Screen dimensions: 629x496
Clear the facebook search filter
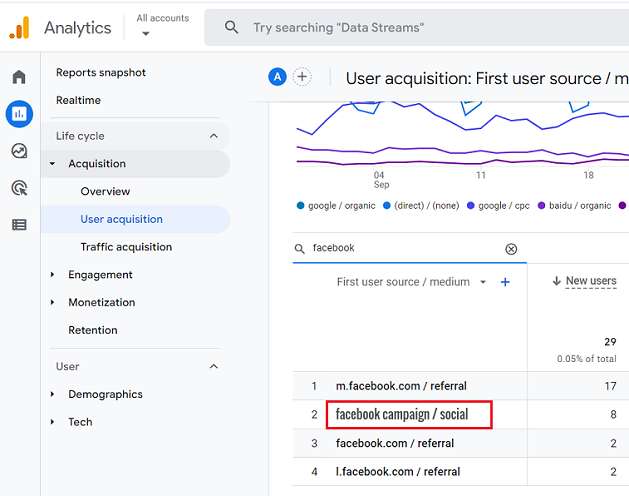pos(511,249)
